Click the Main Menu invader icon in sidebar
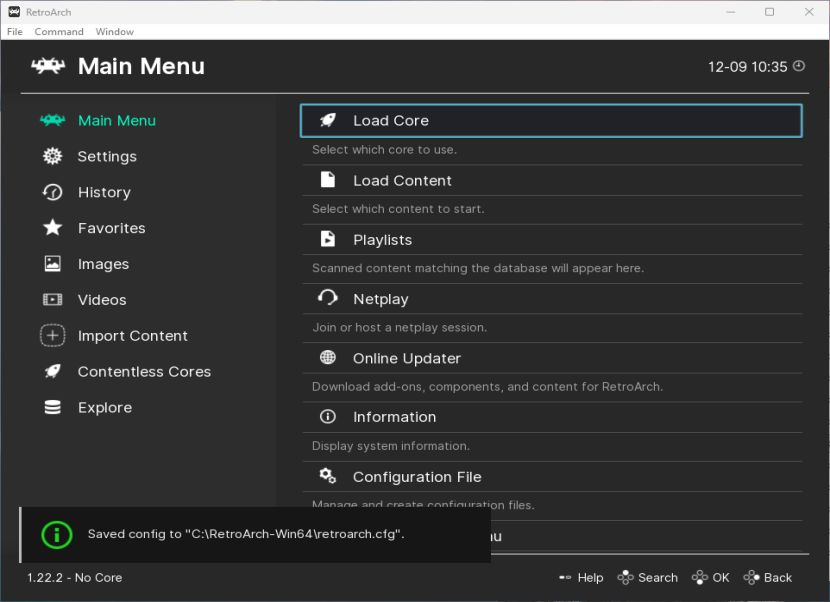 52,120
